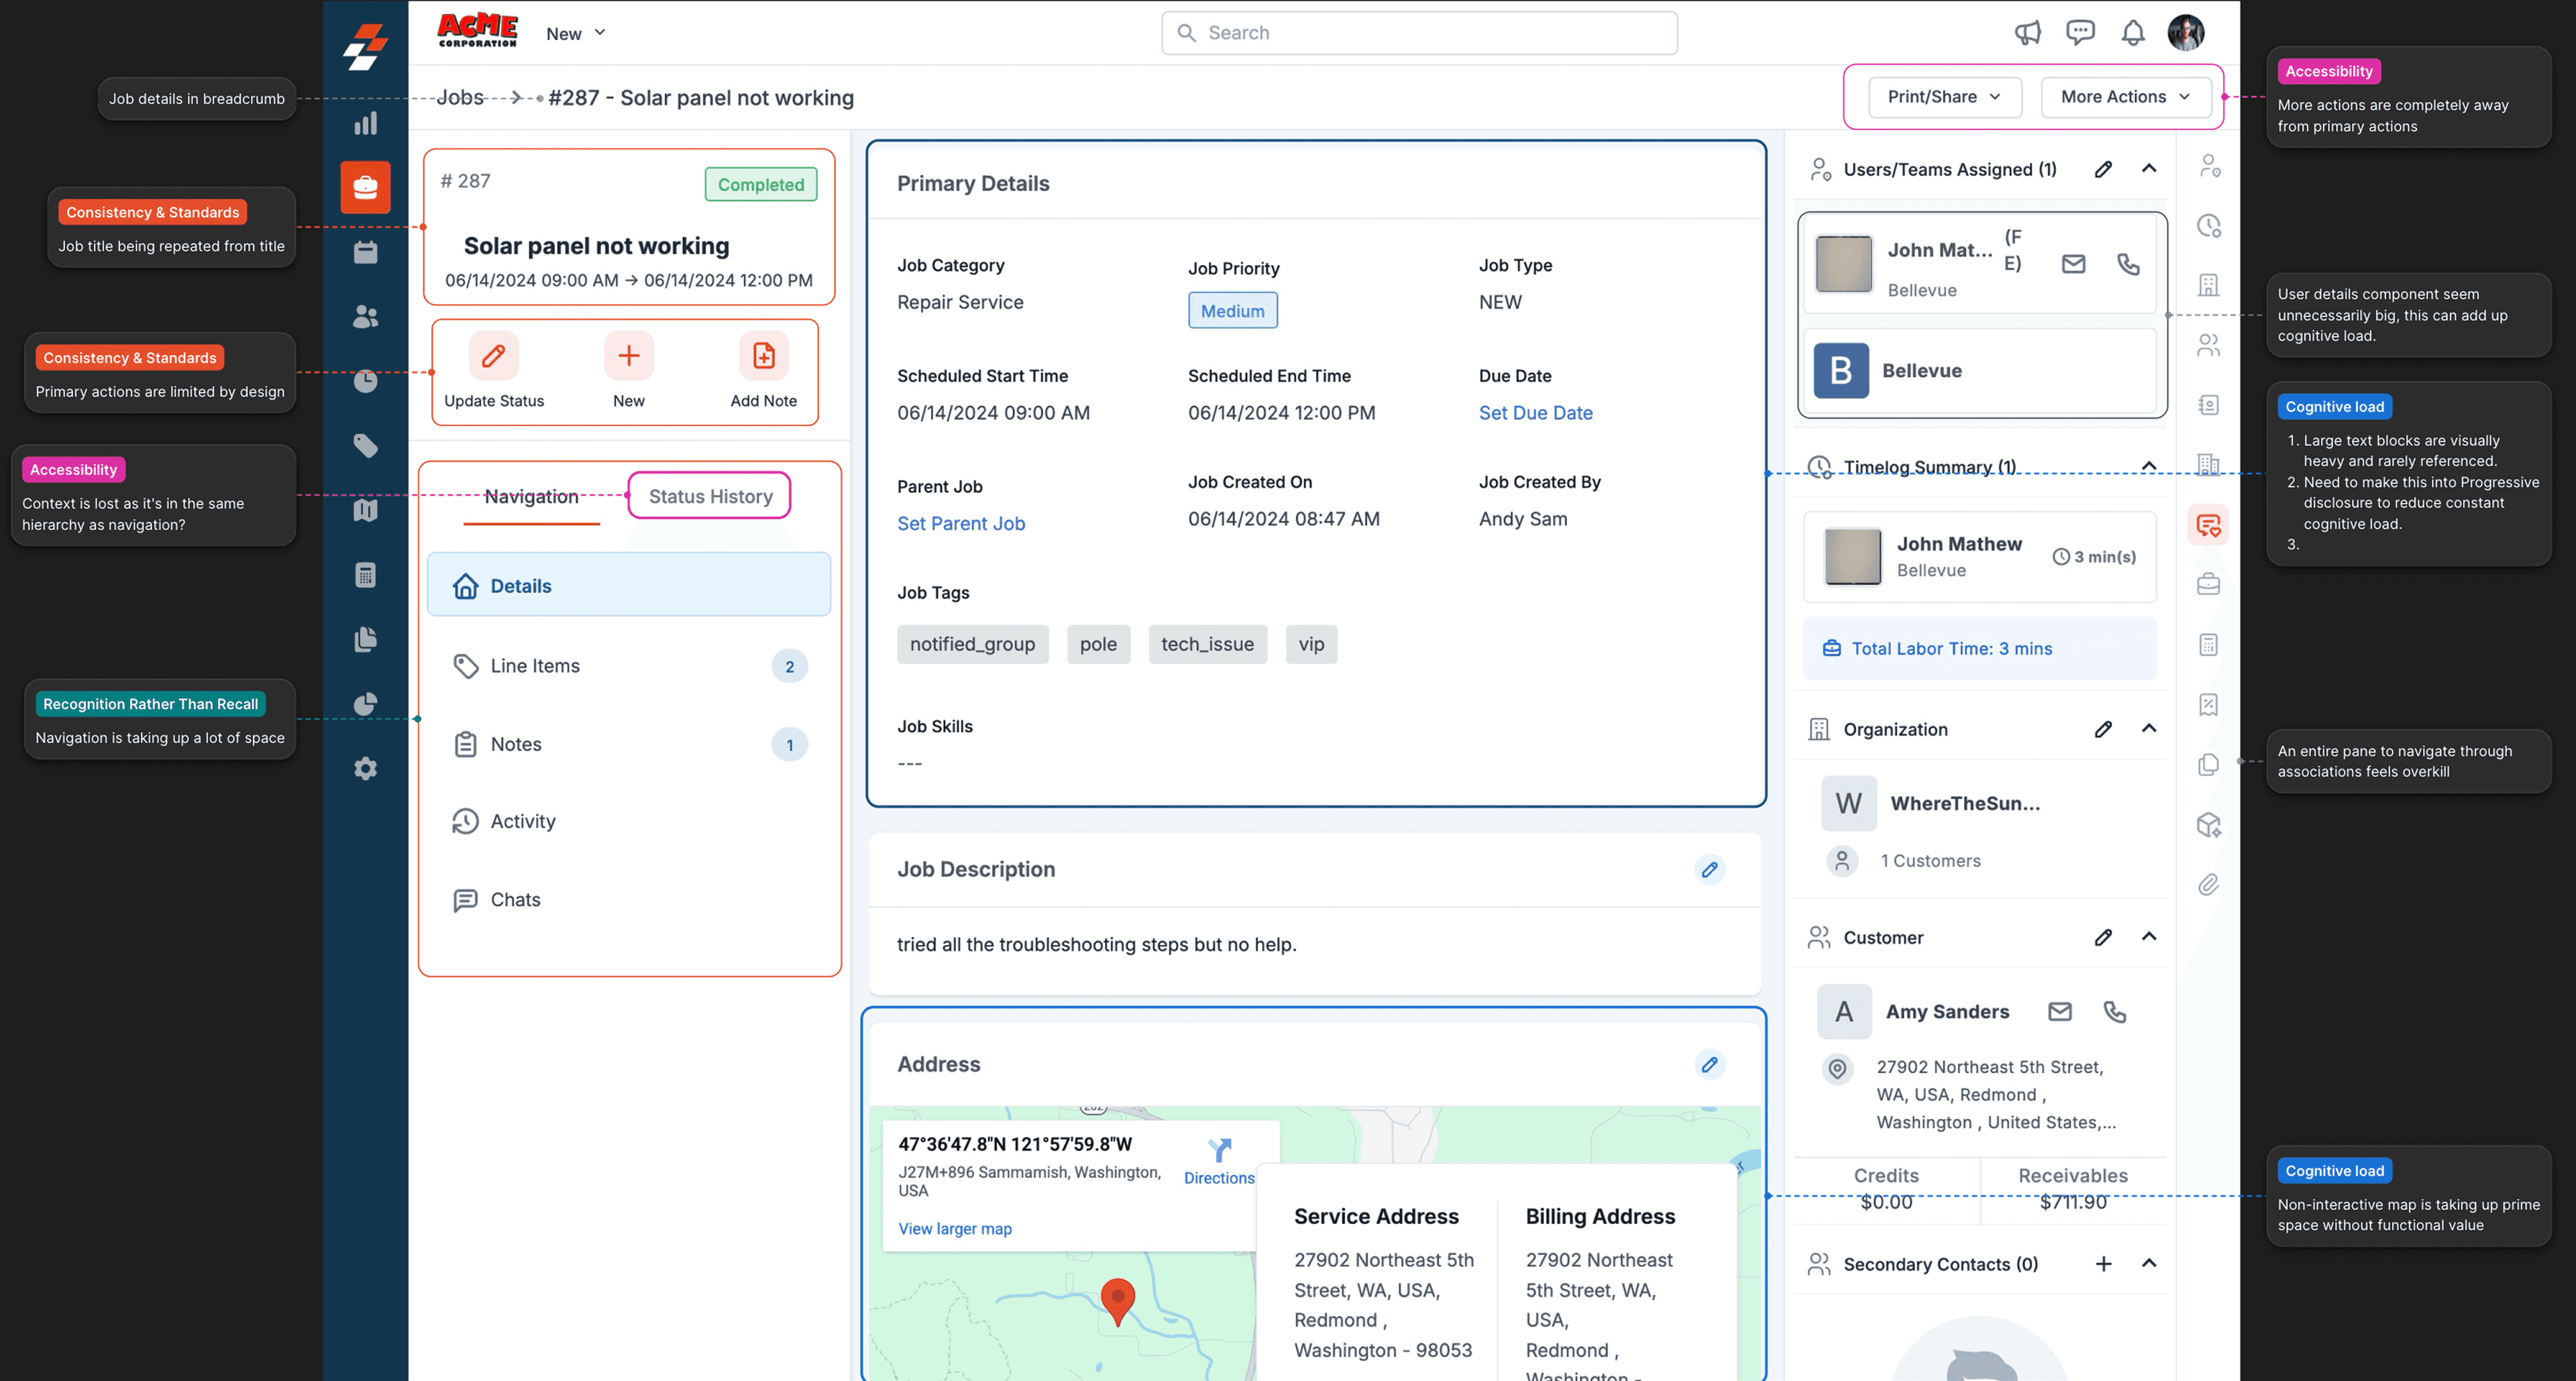
Task: Edit the Job Description with pencil icon
Action: click(x=1710, y=869)
